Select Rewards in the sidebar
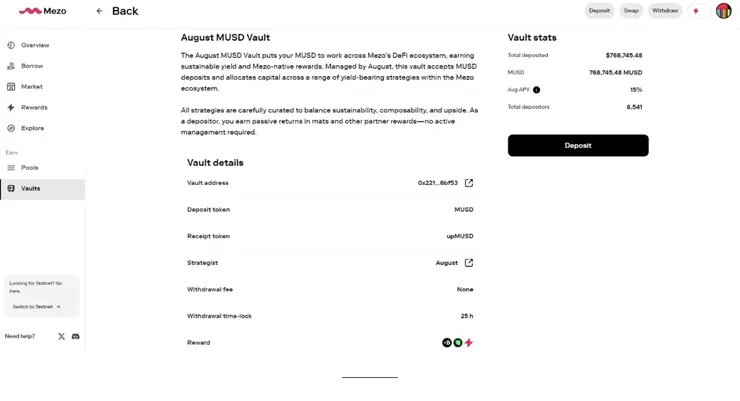This screenshot has width=740, height=401. 34,107
